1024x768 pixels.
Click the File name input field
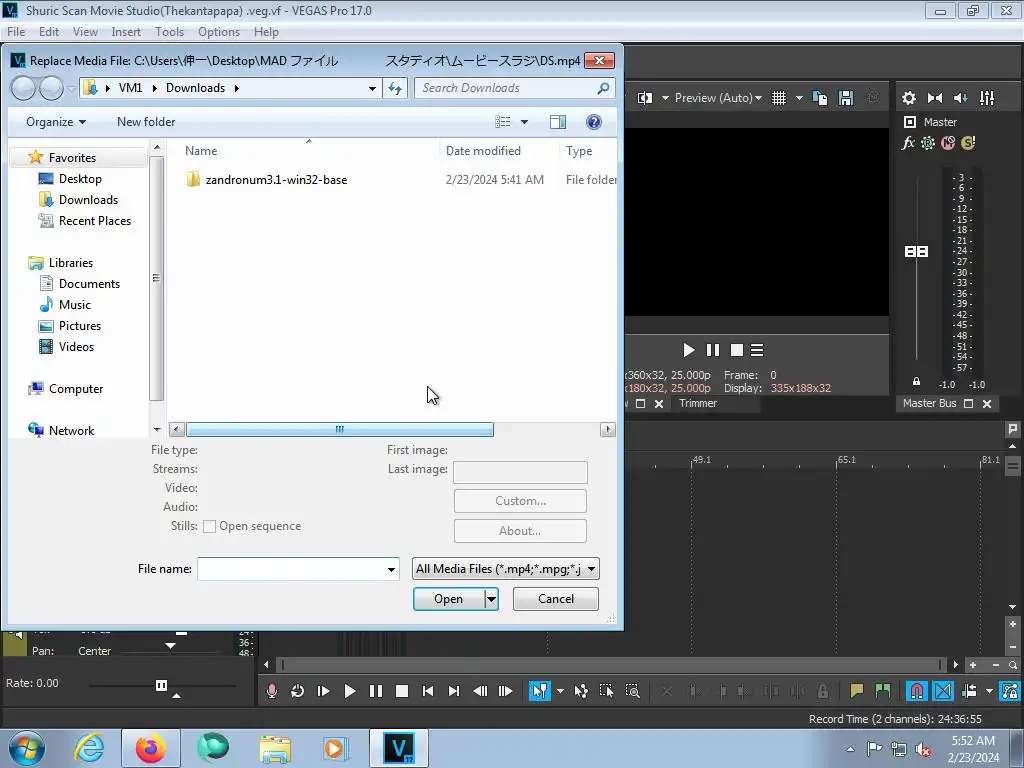[x=291, y=569]
